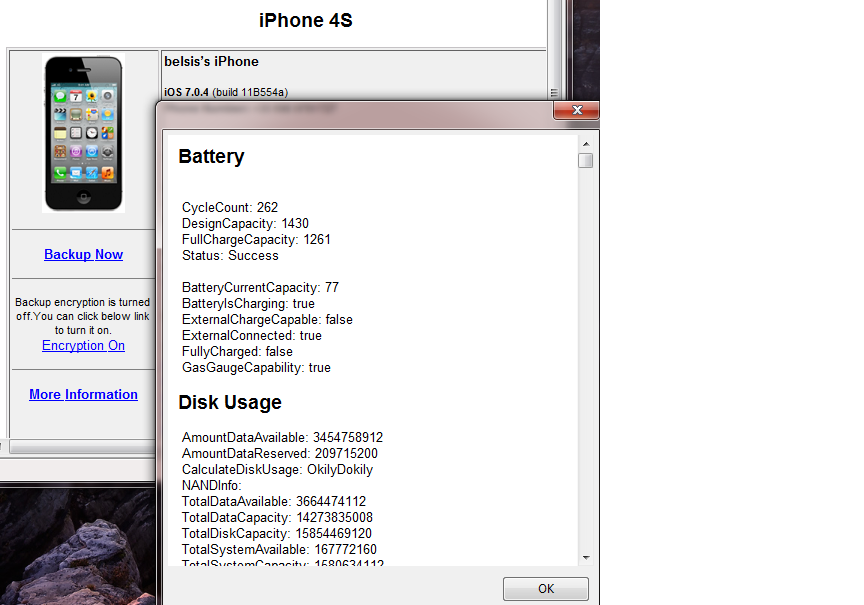Click the "BatteryIsCharging: true" line

coord(249,303)
